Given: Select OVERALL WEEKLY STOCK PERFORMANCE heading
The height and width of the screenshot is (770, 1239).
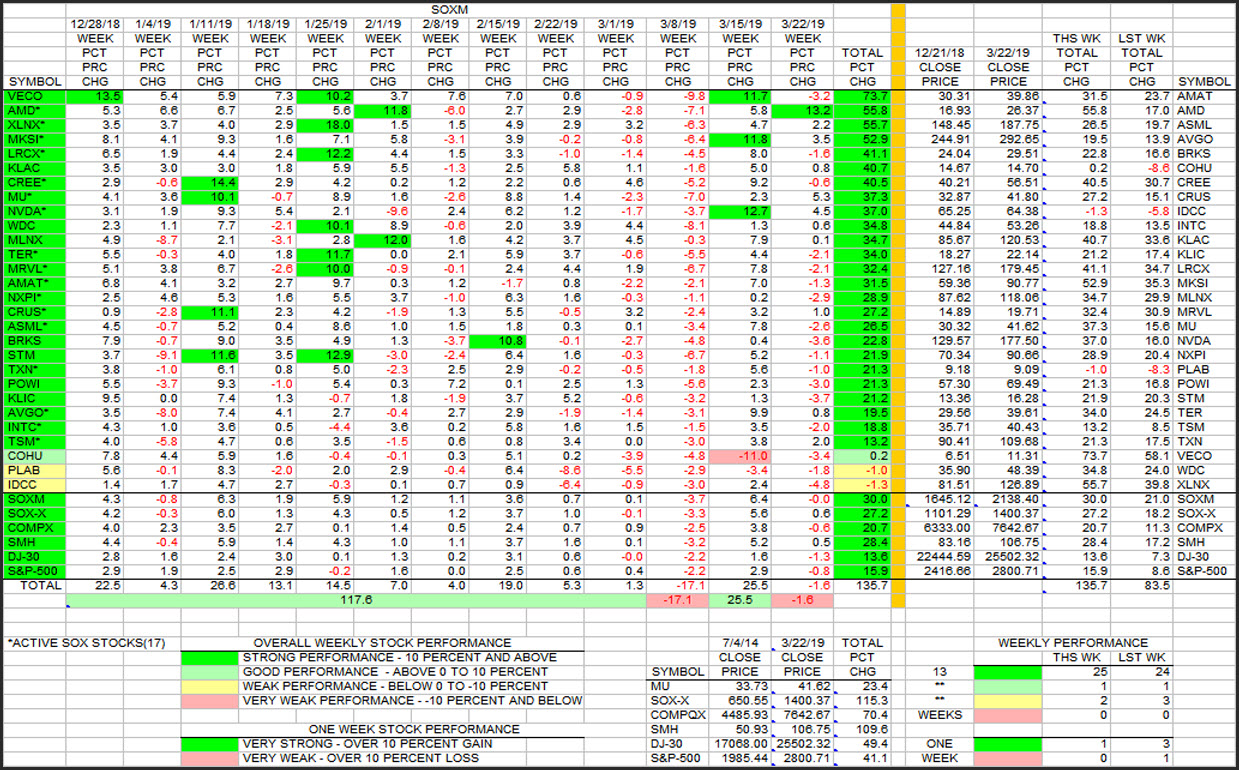Looking at the screenshot, I should click(382, 643).
